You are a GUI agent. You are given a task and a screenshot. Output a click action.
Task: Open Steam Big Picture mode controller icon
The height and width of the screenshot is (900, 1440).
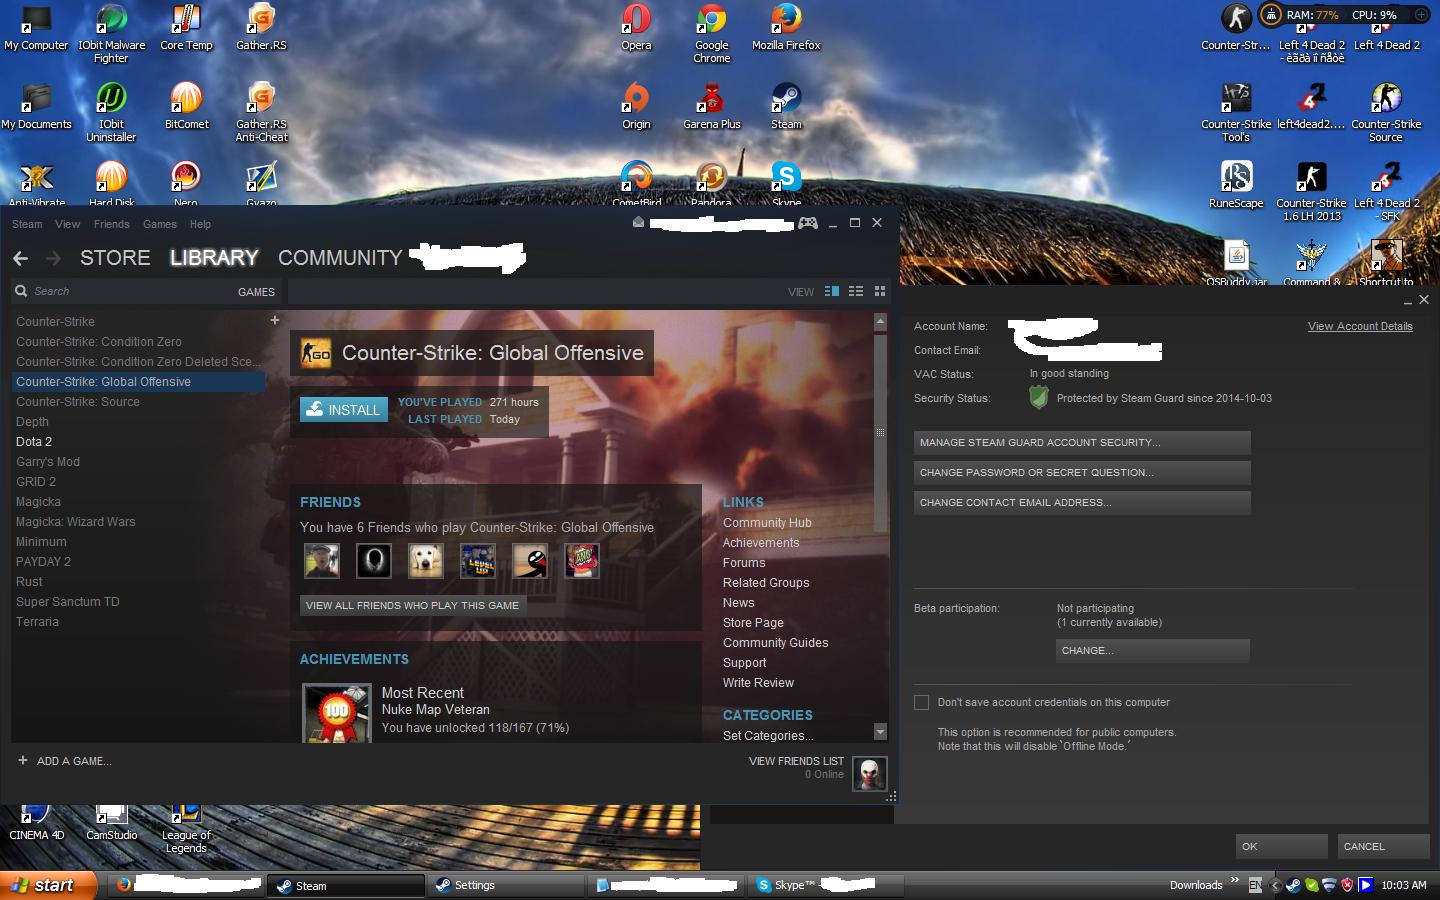[807, 223]
